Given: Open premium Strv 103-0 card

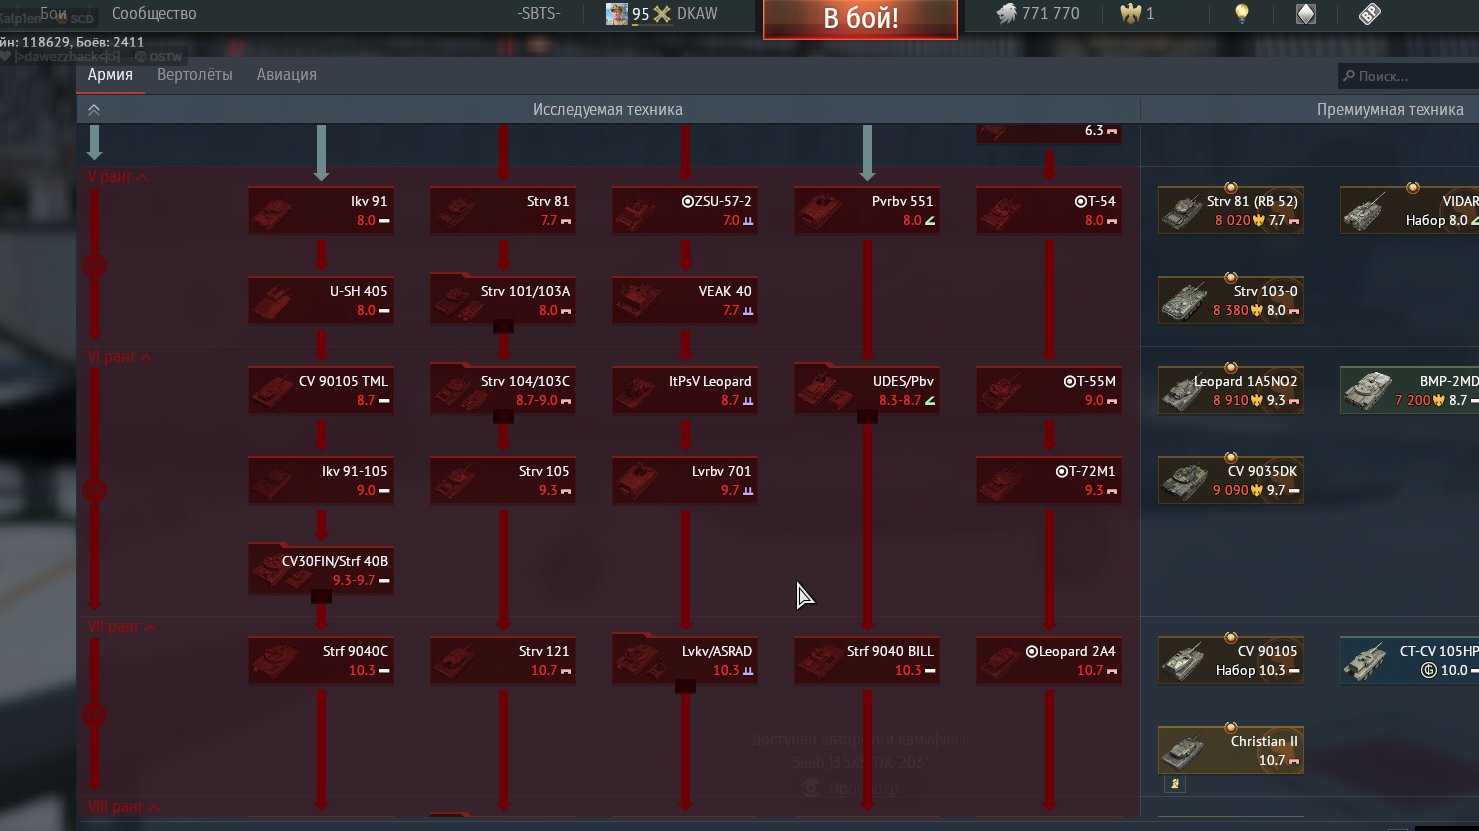Looking at the screenshot, I should pos(1231,301).
